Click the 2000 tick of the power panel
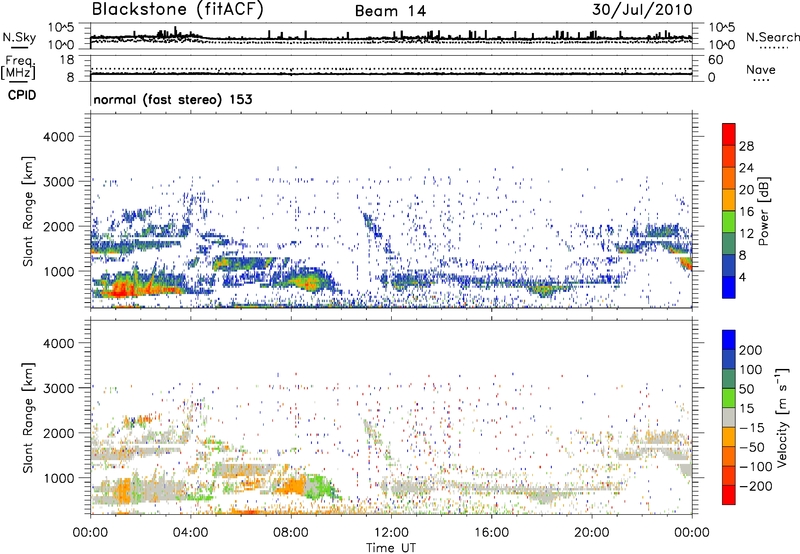The image size is (800, 554). (59, 226)
